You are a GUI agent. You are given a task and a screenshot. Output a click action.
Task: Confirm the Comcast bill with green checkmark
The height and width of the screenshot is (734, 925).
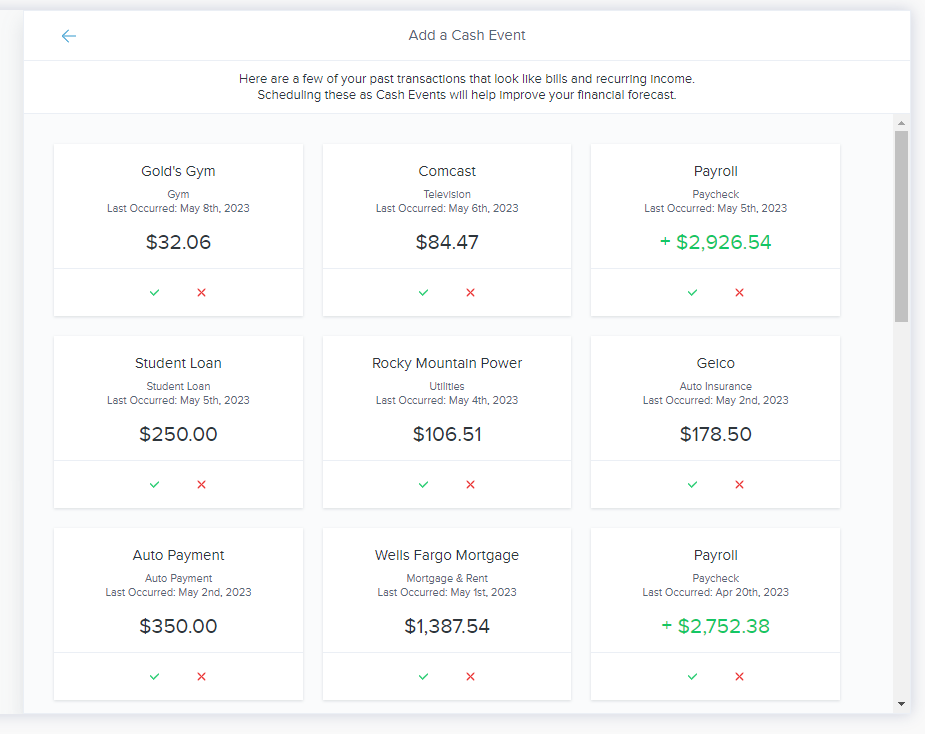[424, 293]
